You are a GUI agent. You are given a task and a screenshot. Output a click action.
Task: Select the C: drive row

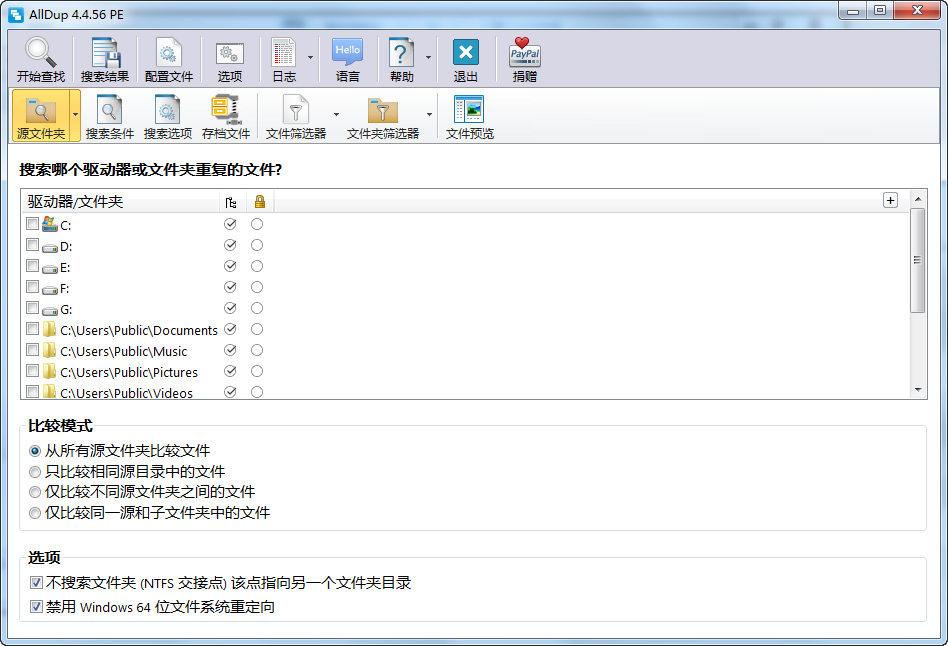[465, 224]
